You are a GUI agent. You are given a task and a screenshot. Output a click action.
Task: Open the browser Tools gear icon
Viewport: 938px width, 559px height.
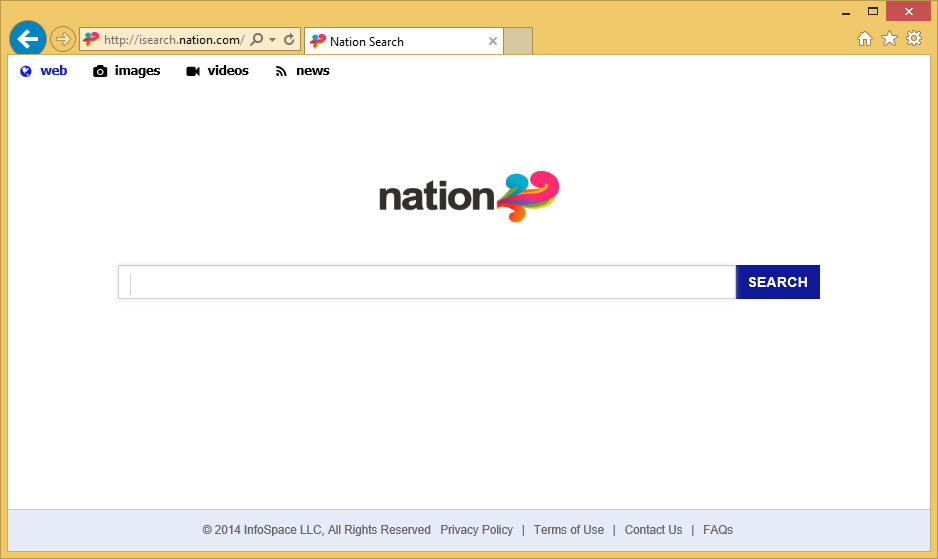pos(914,38)
